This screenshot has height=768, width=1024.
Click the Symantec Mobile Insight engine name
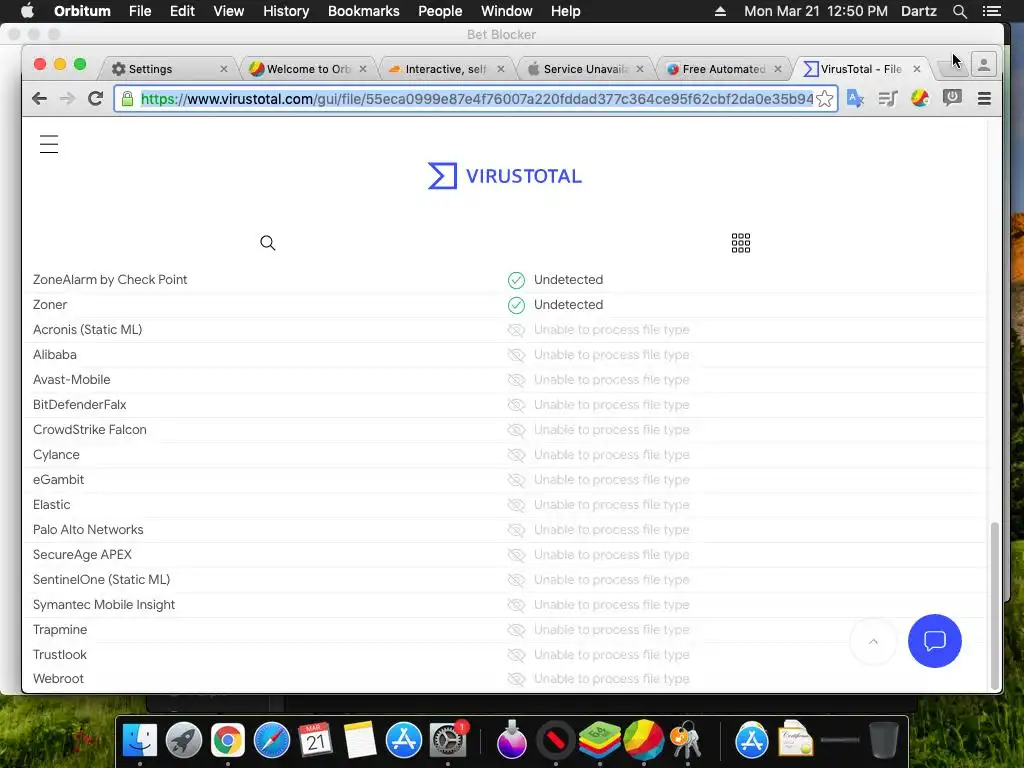pyautogui.click(x=104, y=605)
